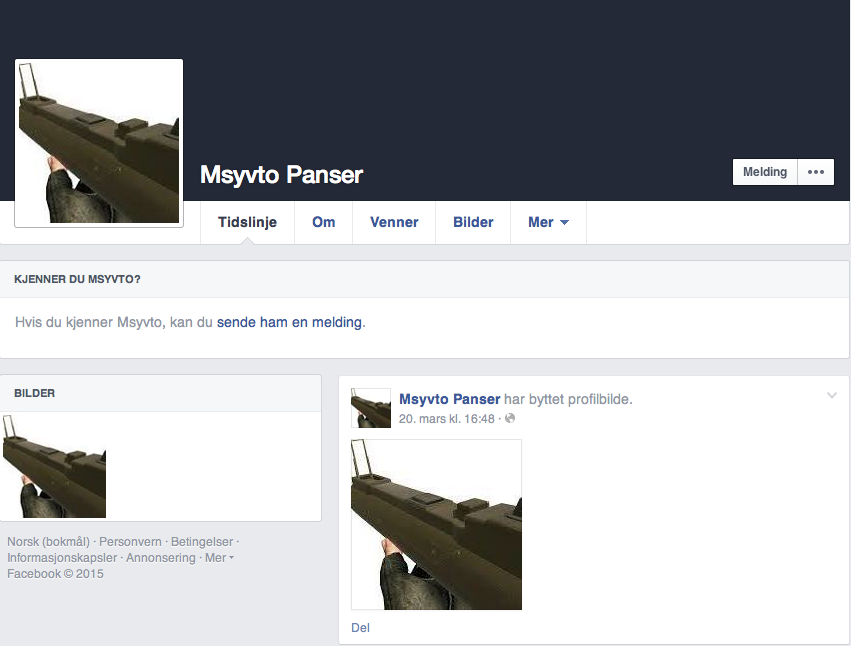Click the 'sende ham en melding' link
The height and width of the screenshot is (646, 851).
(289, 322)
